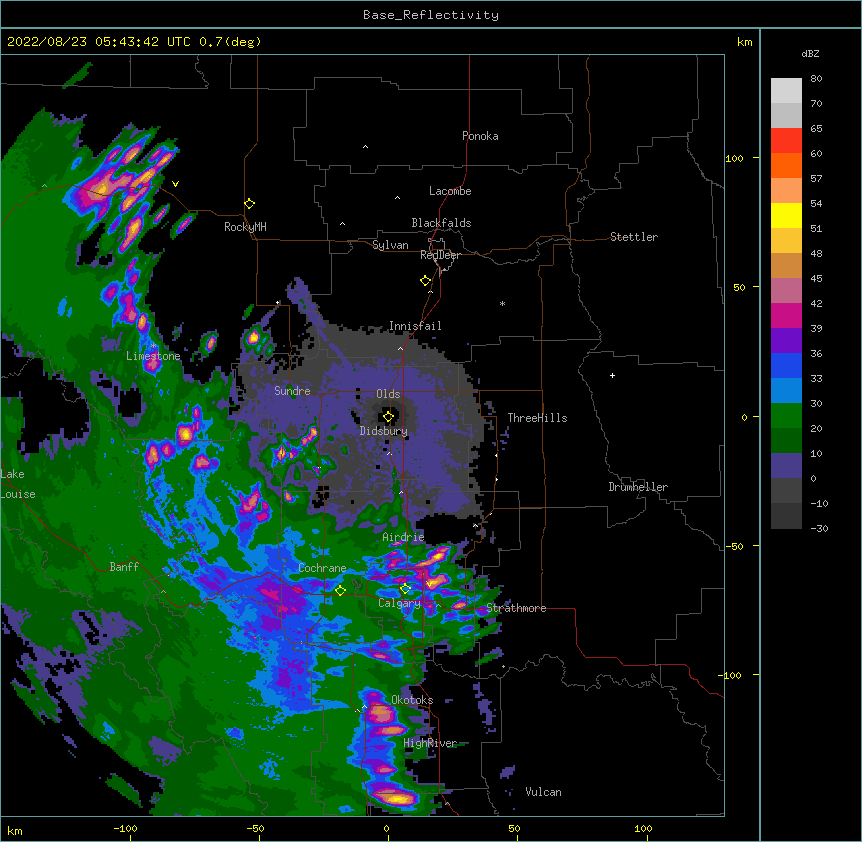
Task: Click the yellow diamond marker above Calgary label
Action: (405, 589)
